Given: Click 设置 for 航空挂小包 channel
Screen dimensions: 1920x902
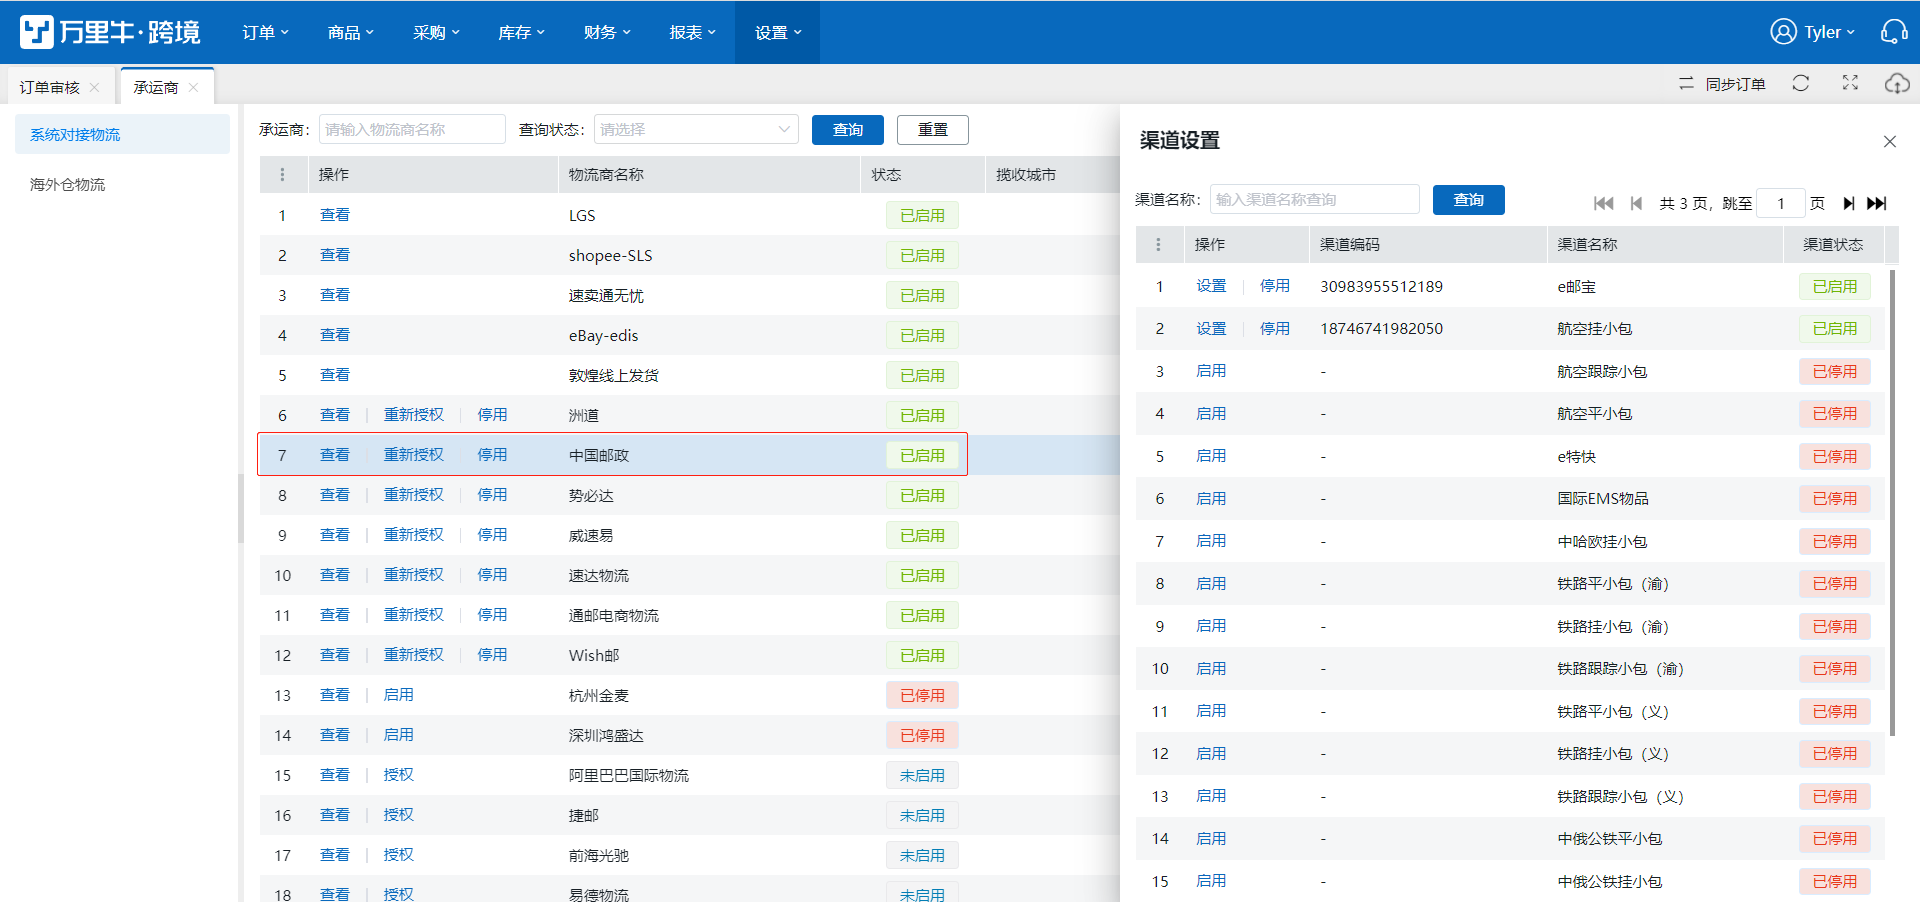Looking at the screenshot, I should 1211,329.
